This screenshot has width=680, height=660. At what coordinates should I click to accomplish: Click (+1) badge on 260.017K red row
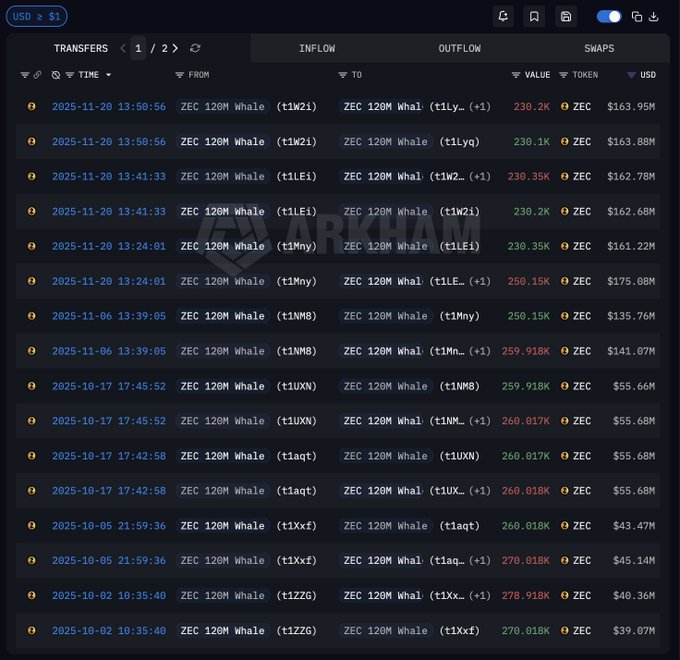(x=480, y=421)
